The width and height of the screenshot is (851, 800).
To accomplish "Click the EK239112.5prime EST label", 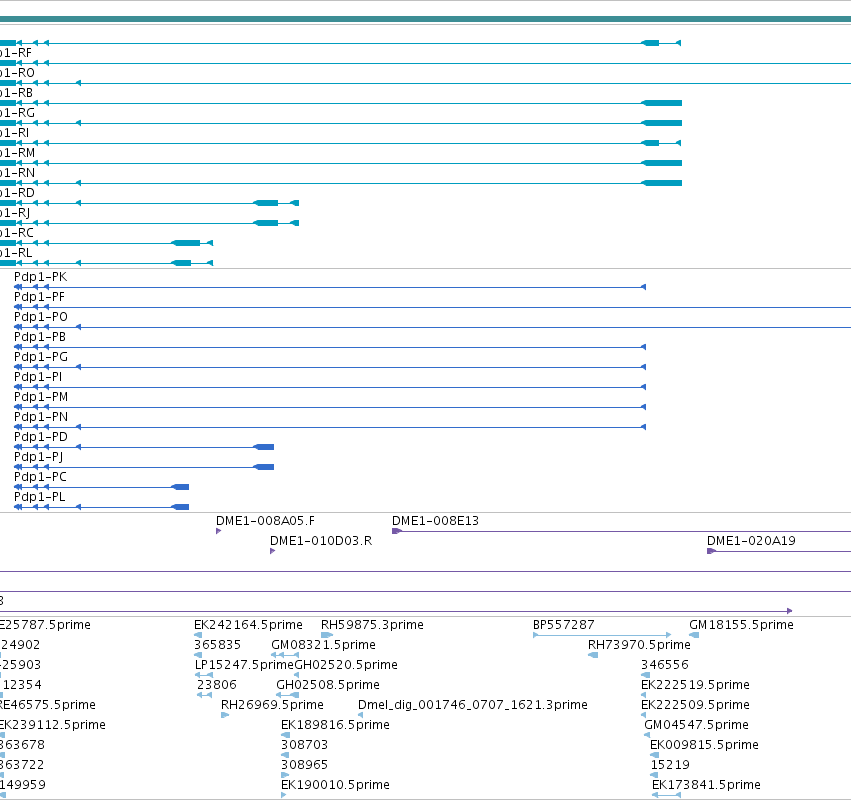I will point(53,725).
